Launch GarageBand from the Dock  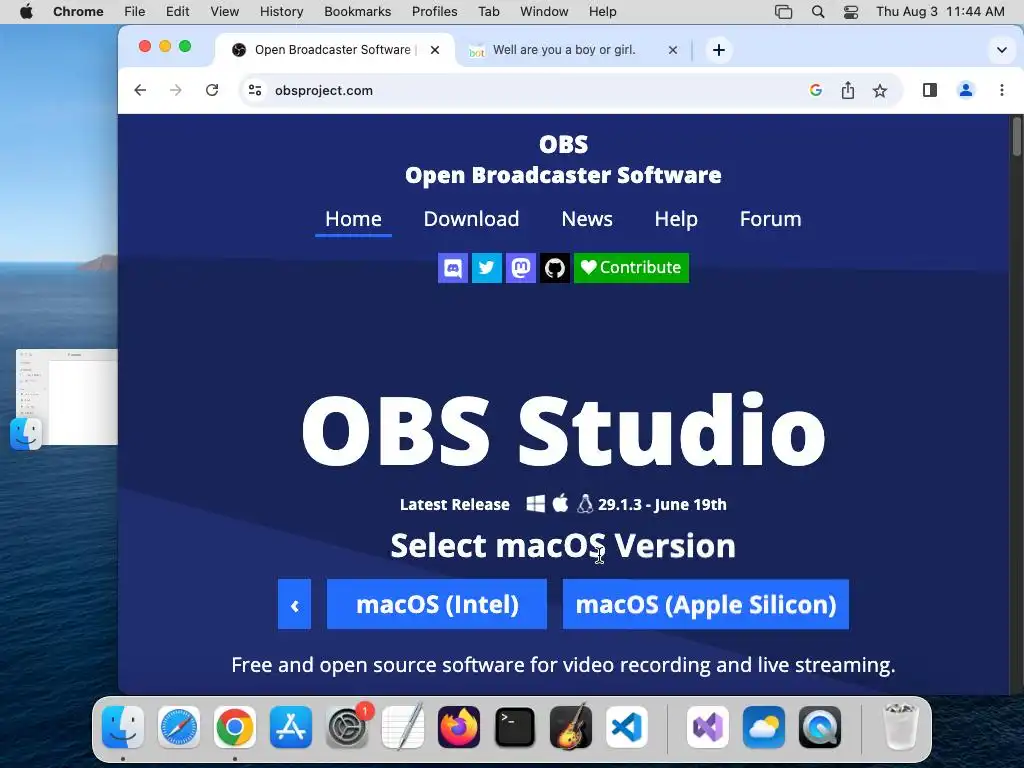point(571,726)
